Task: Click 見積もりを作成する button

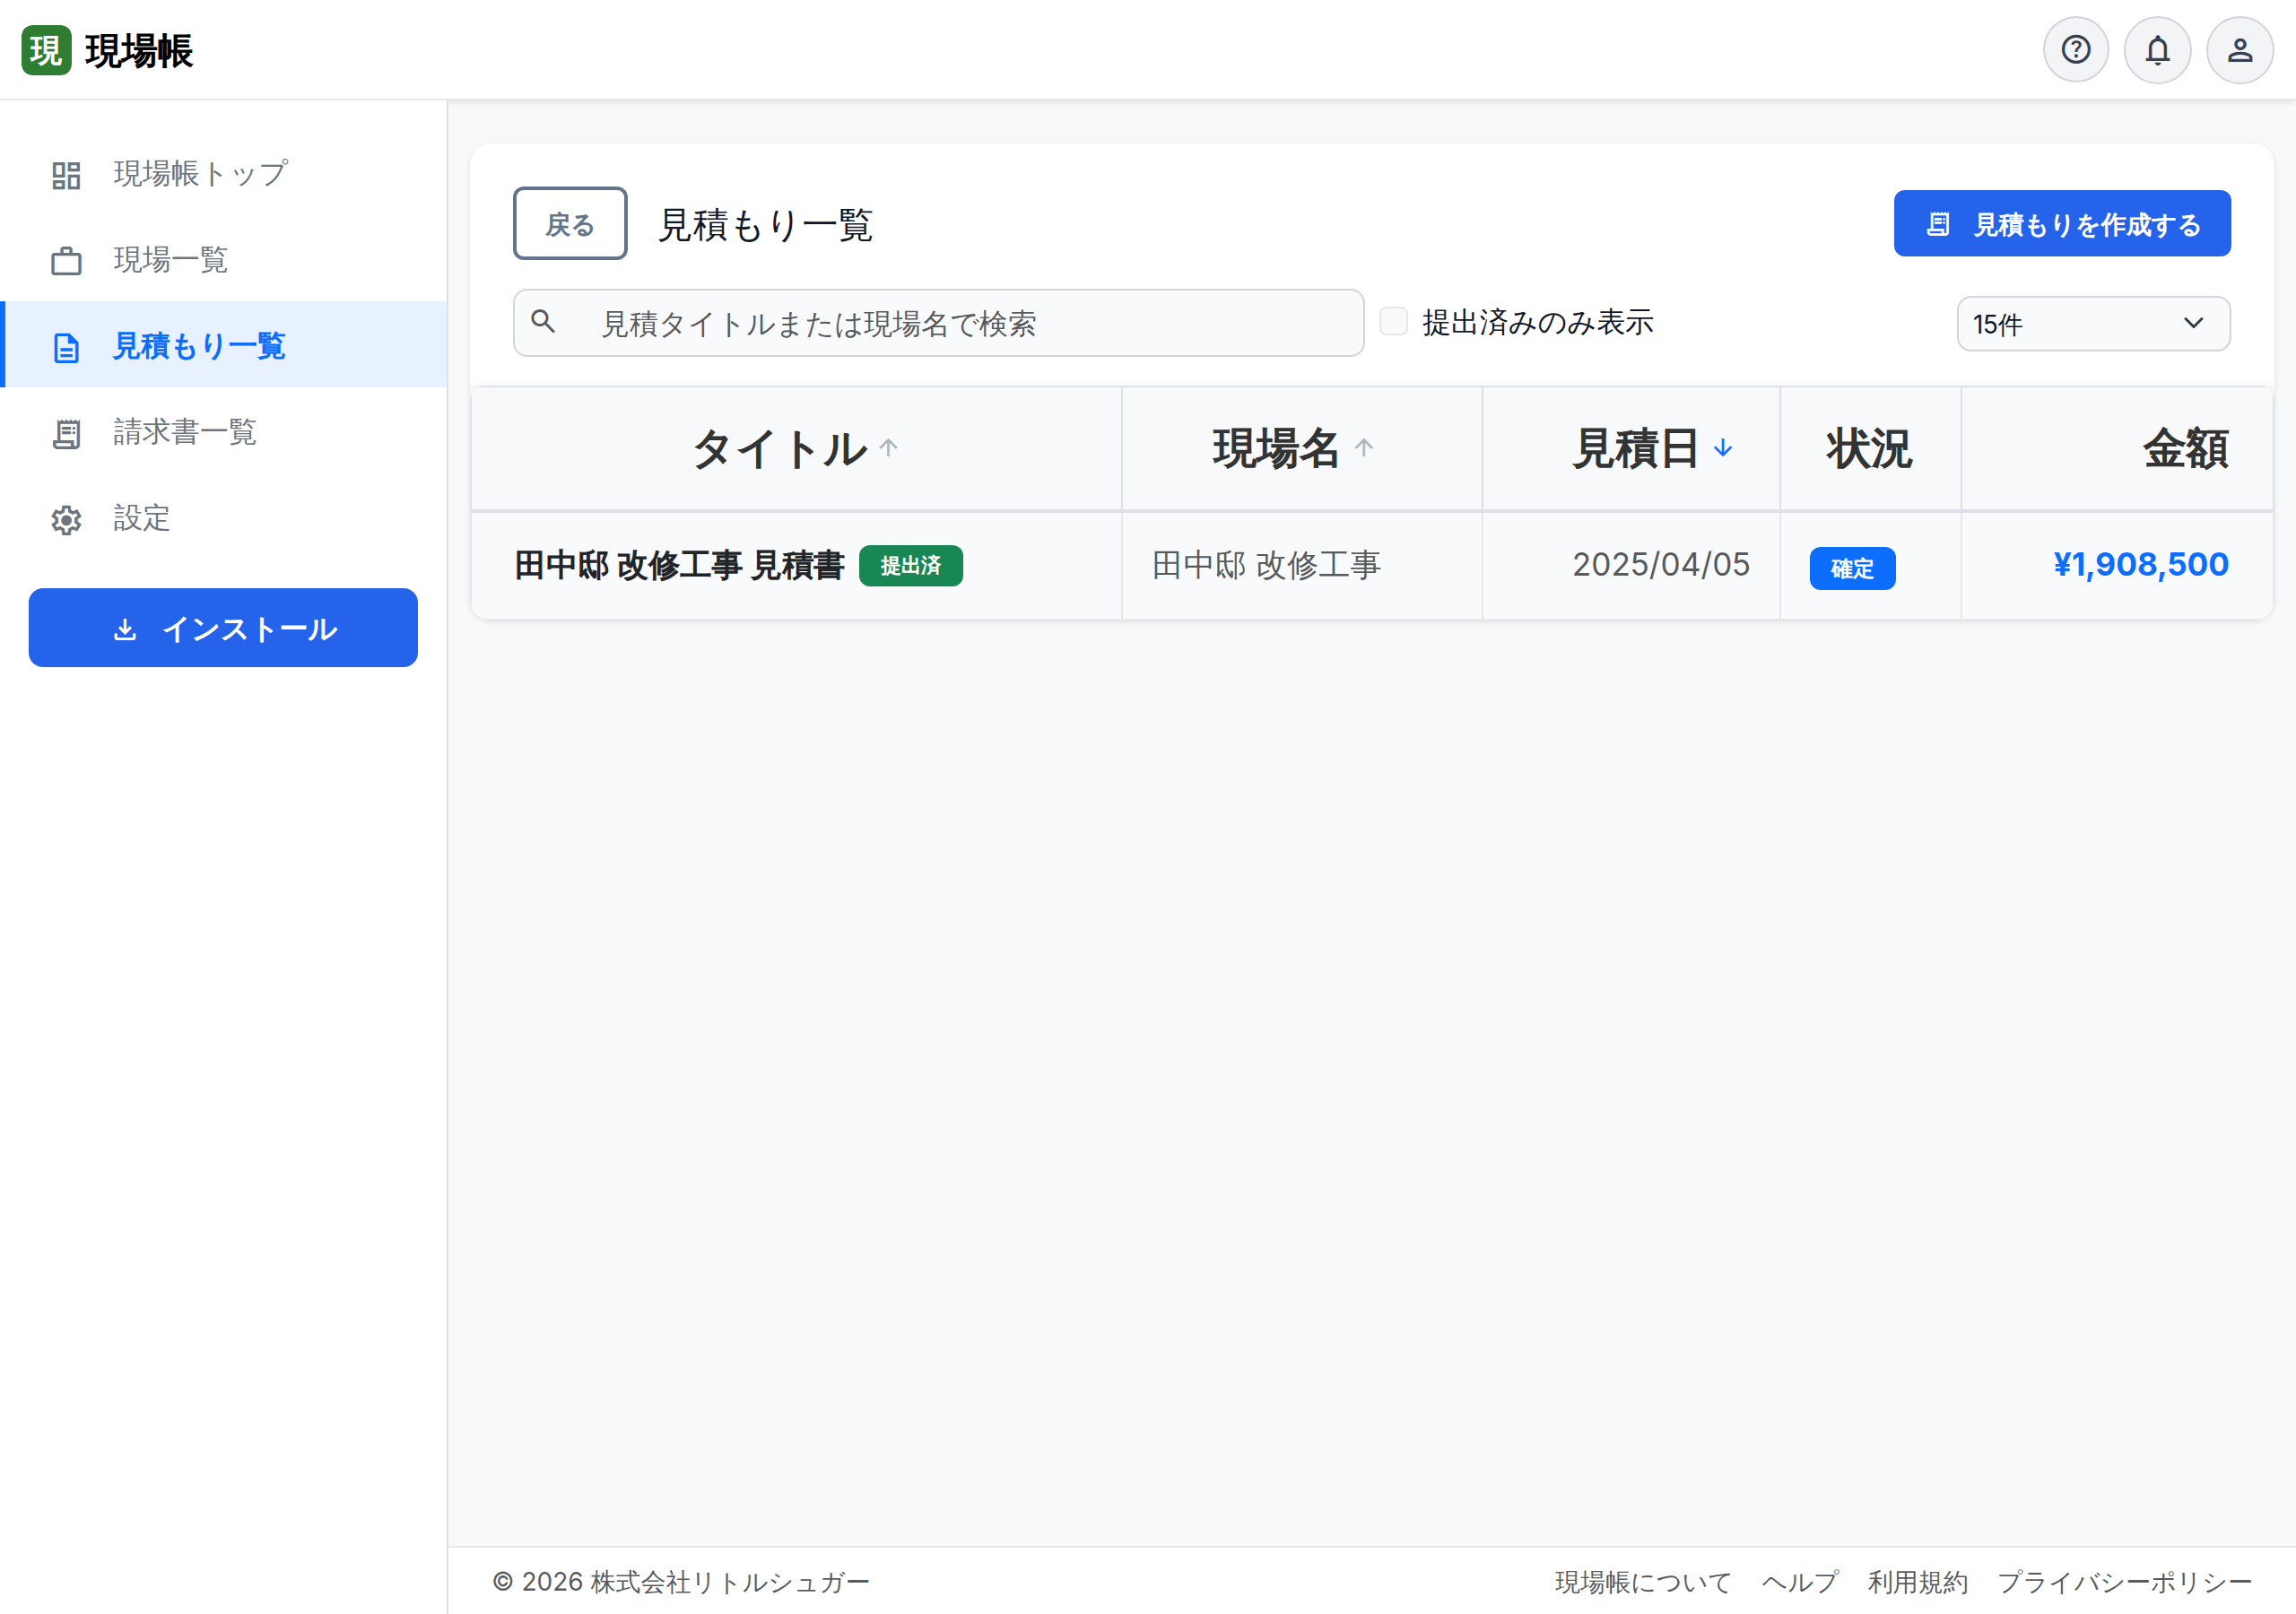Action: [2061, 224]
